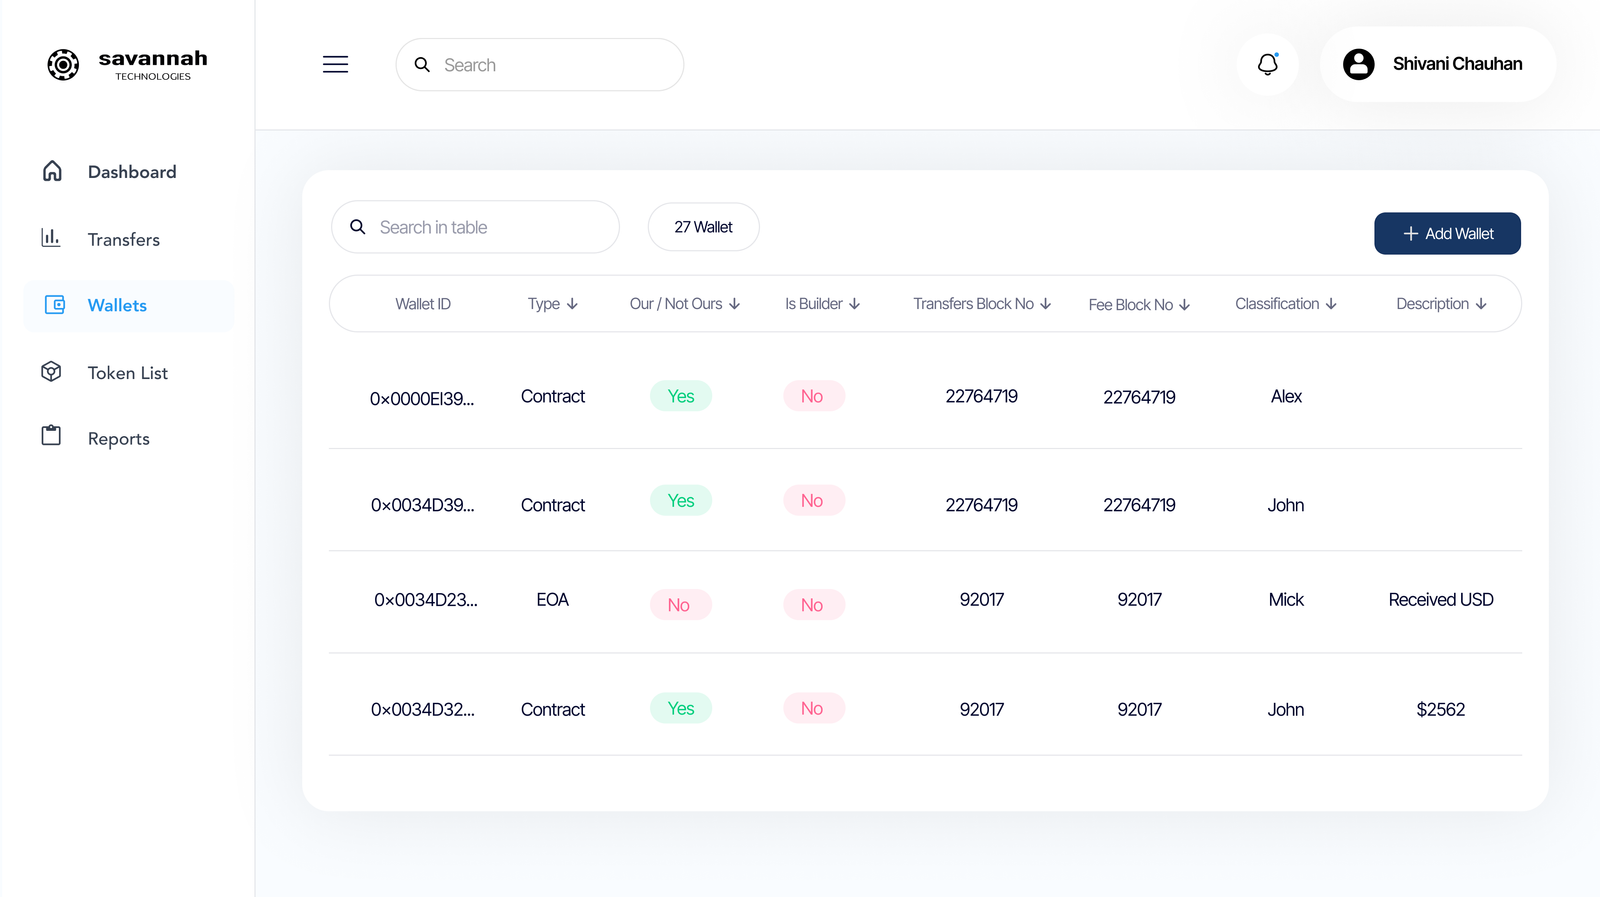Open the Wallets menu item

[117, 306]
